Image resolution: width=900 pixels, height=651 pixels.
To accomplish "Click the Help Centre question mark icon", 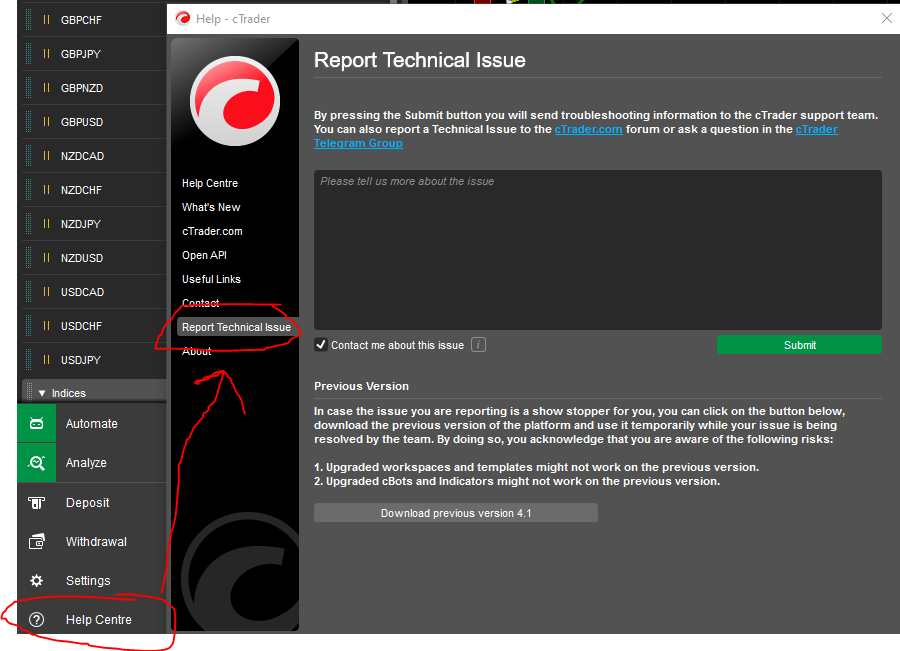I will tap(37, 619).
